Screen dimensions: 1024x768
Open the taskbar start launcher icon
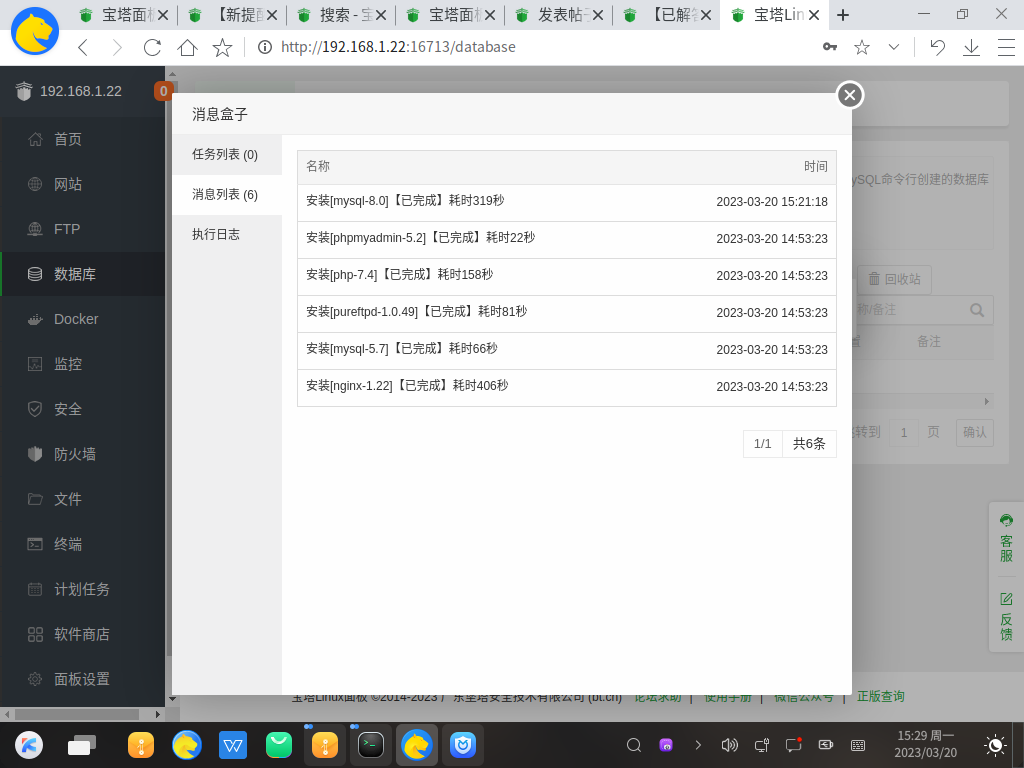(x=29, y=744)
